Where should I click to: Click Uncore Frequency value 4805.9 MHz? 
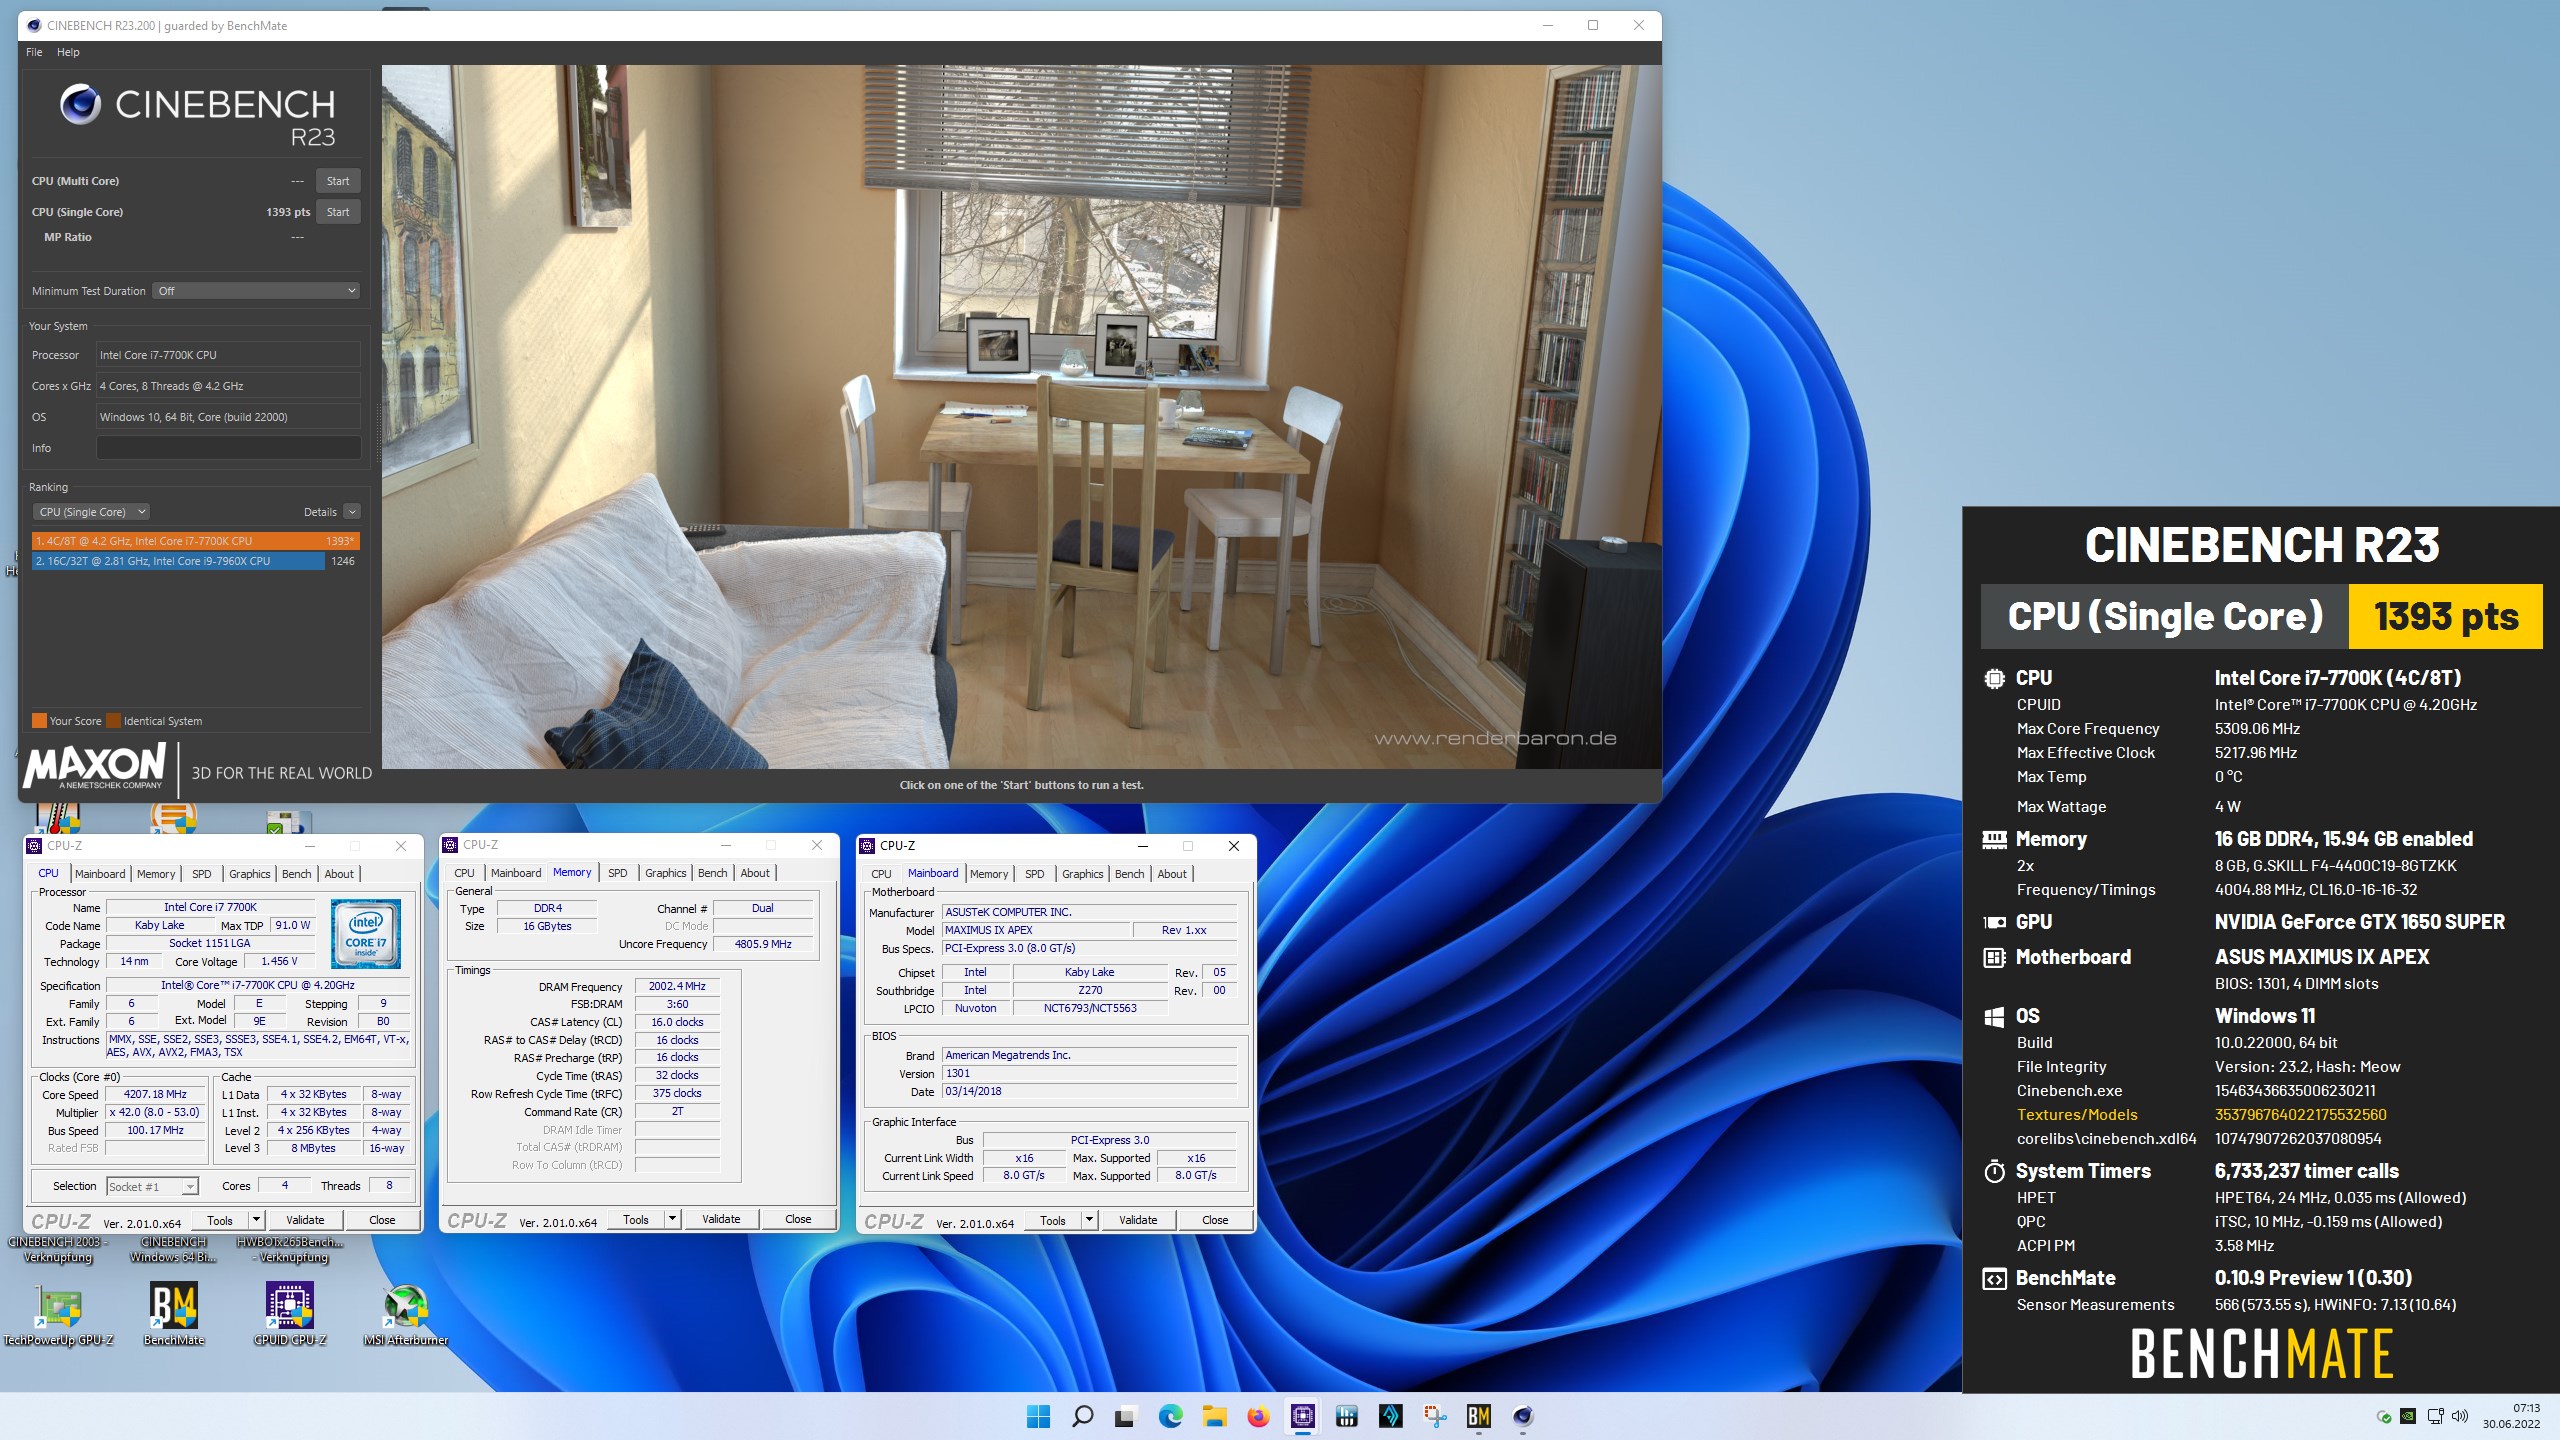(x=763, y=944)
